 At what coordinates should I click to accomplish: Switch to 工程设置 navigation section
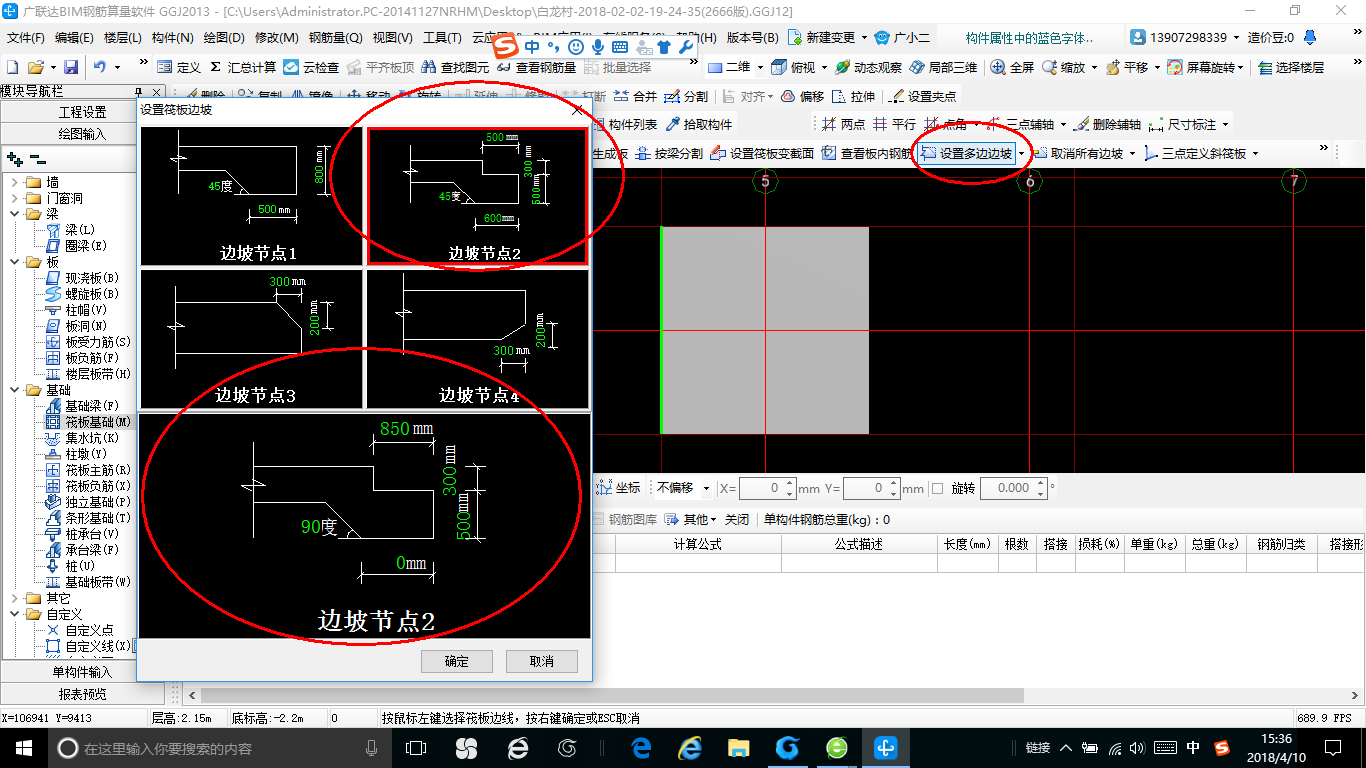[83, 112]
